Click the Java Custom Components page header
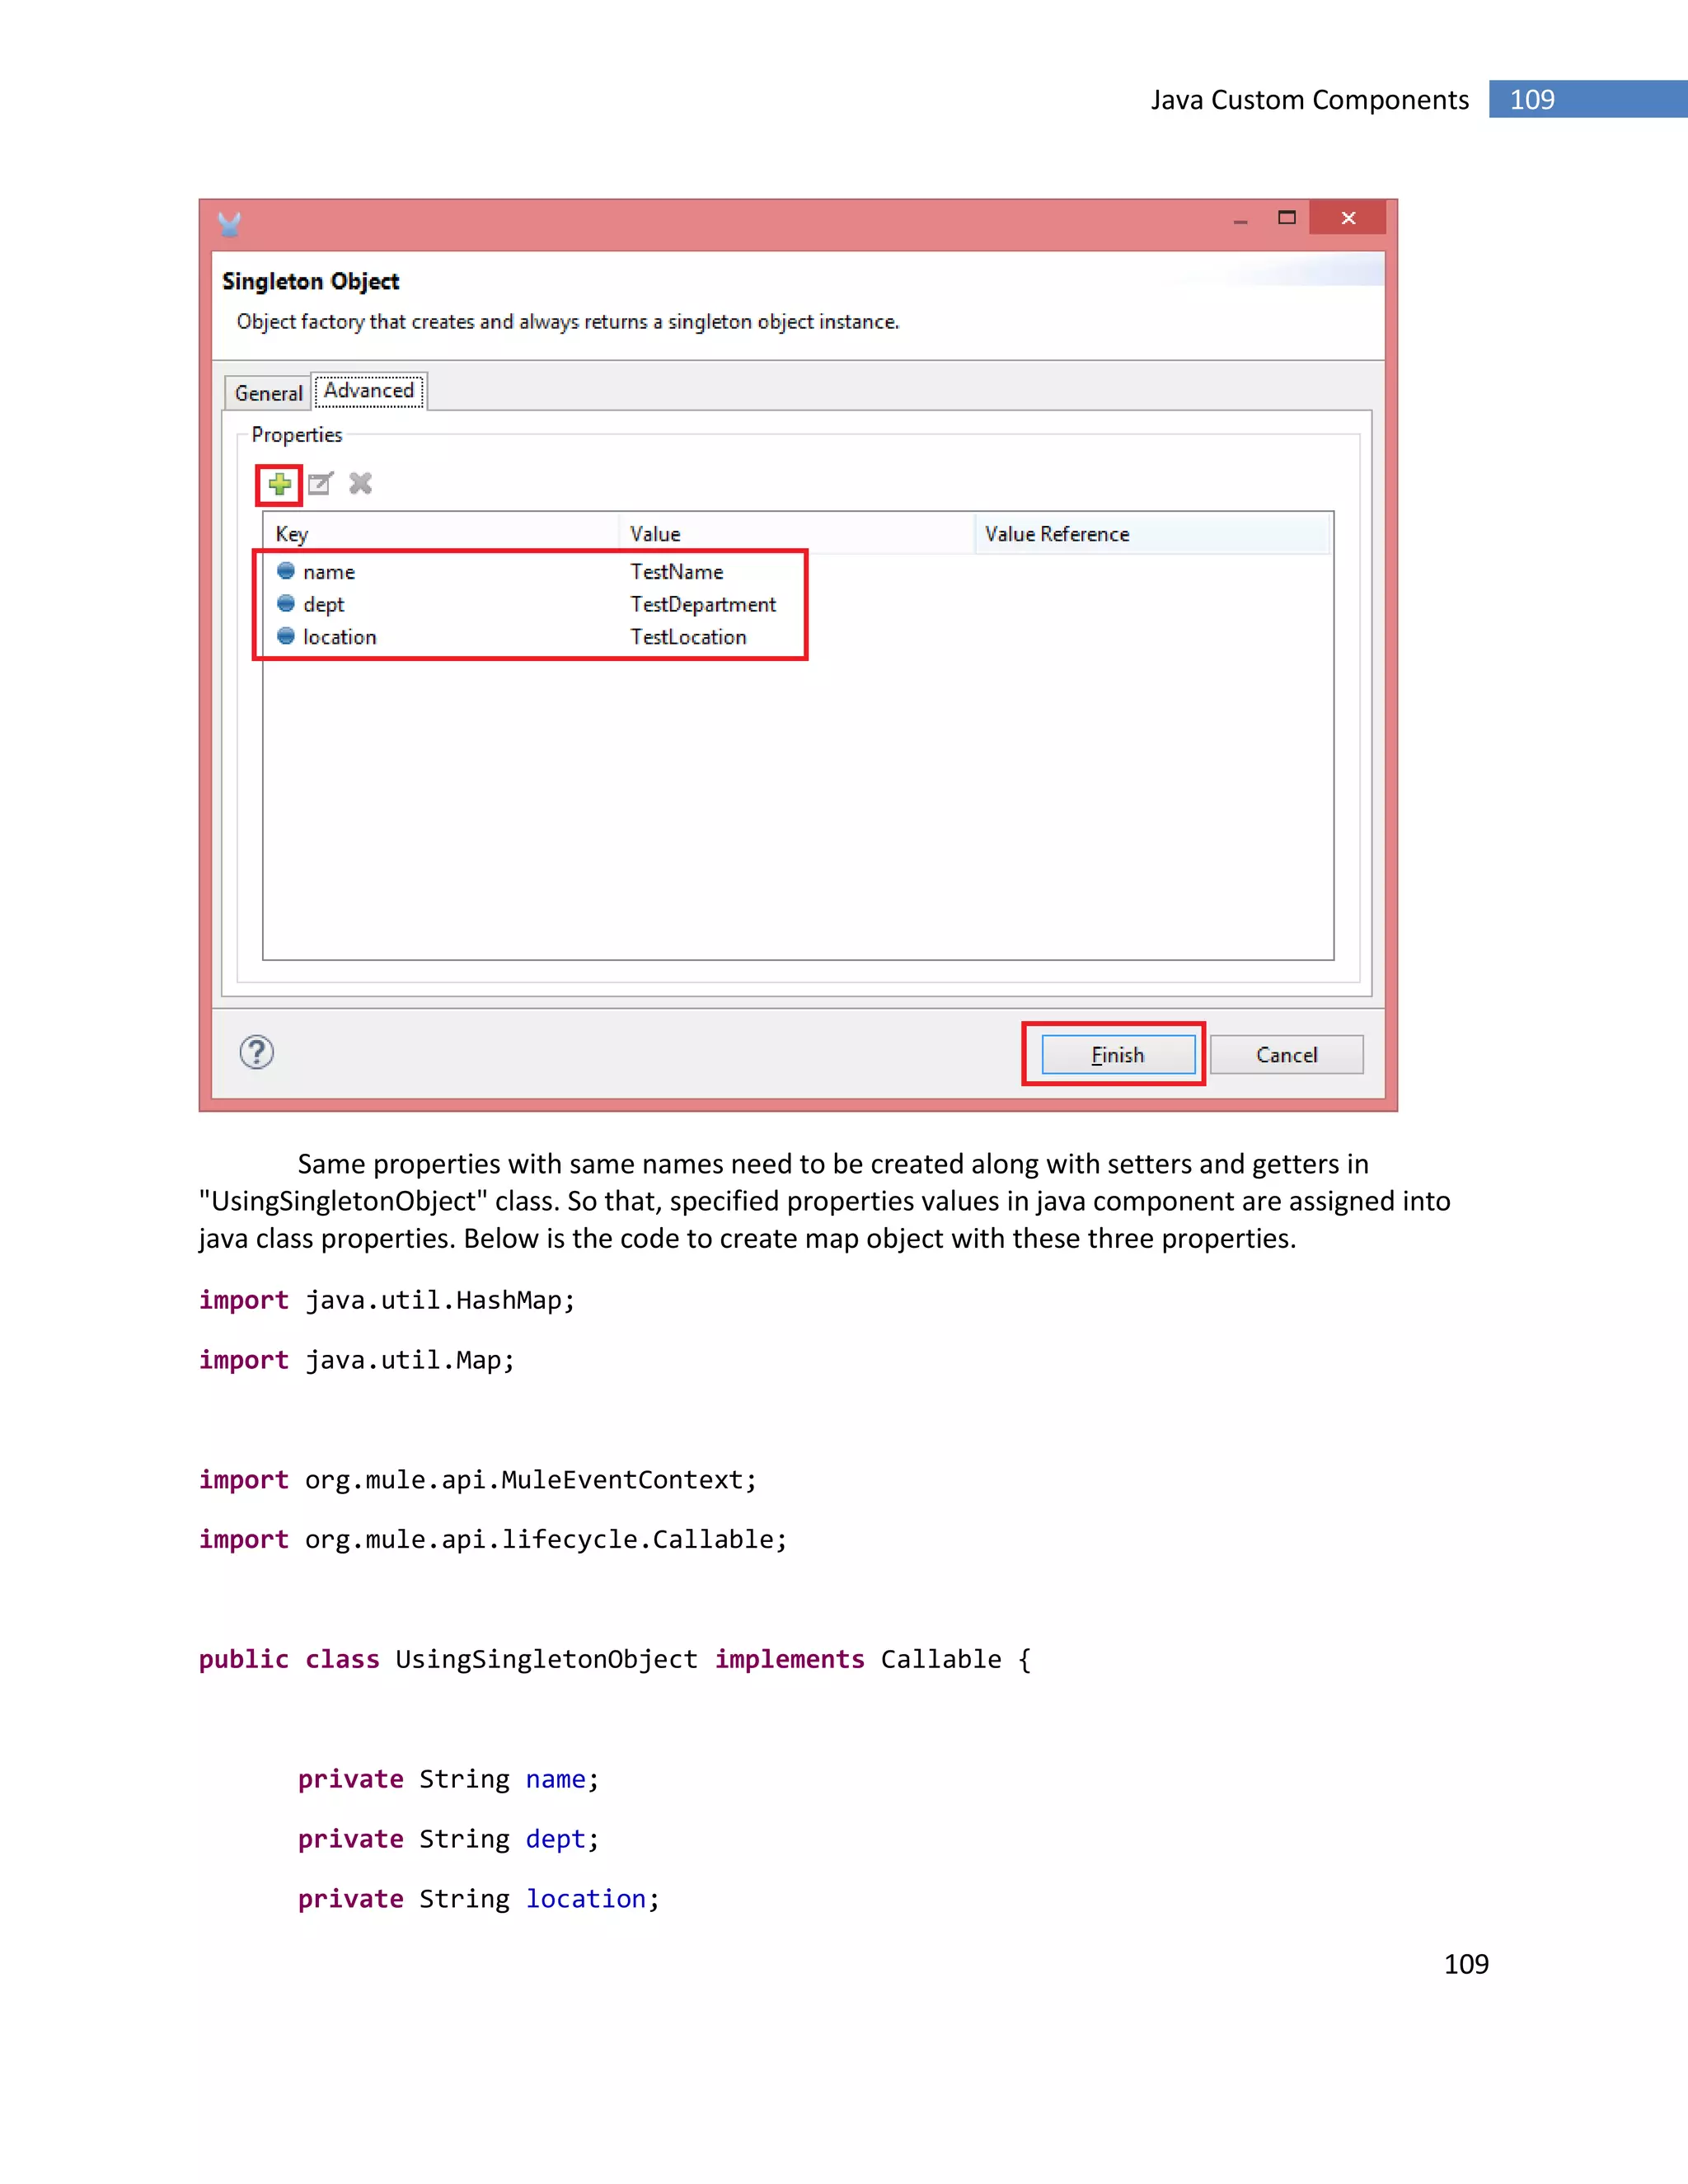This screenshot has height=2184, width=1688. 1310,100
